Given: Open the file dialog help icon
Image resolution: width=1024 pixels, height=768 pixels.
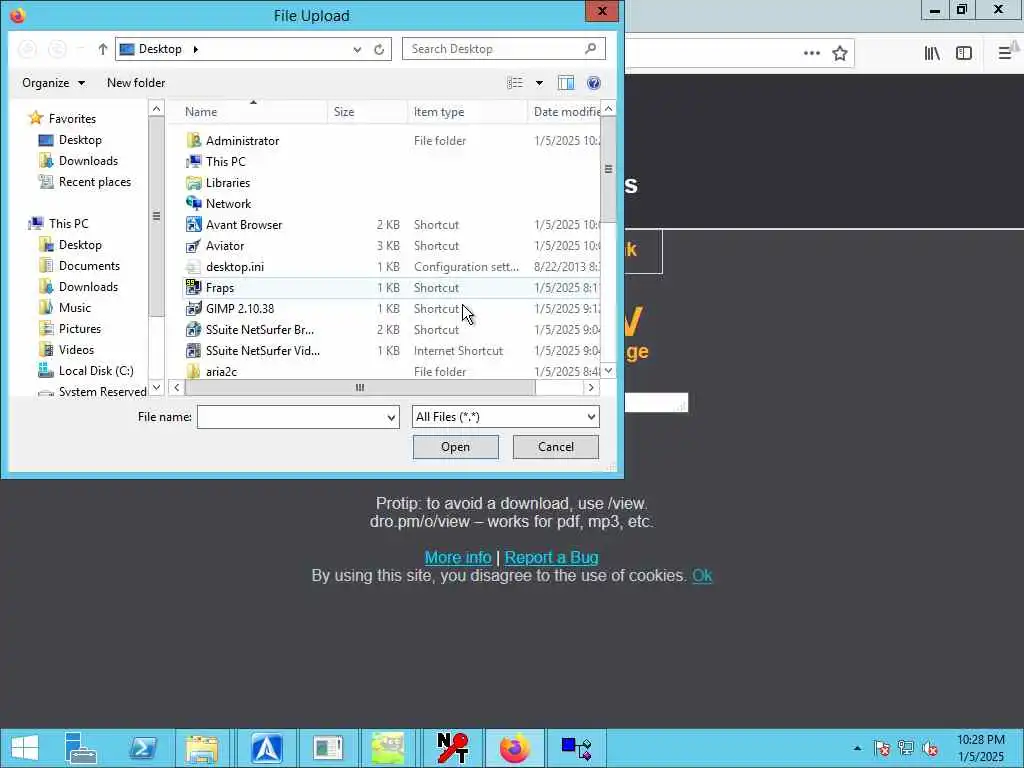Looking at the screenshot, I should 593,83.
